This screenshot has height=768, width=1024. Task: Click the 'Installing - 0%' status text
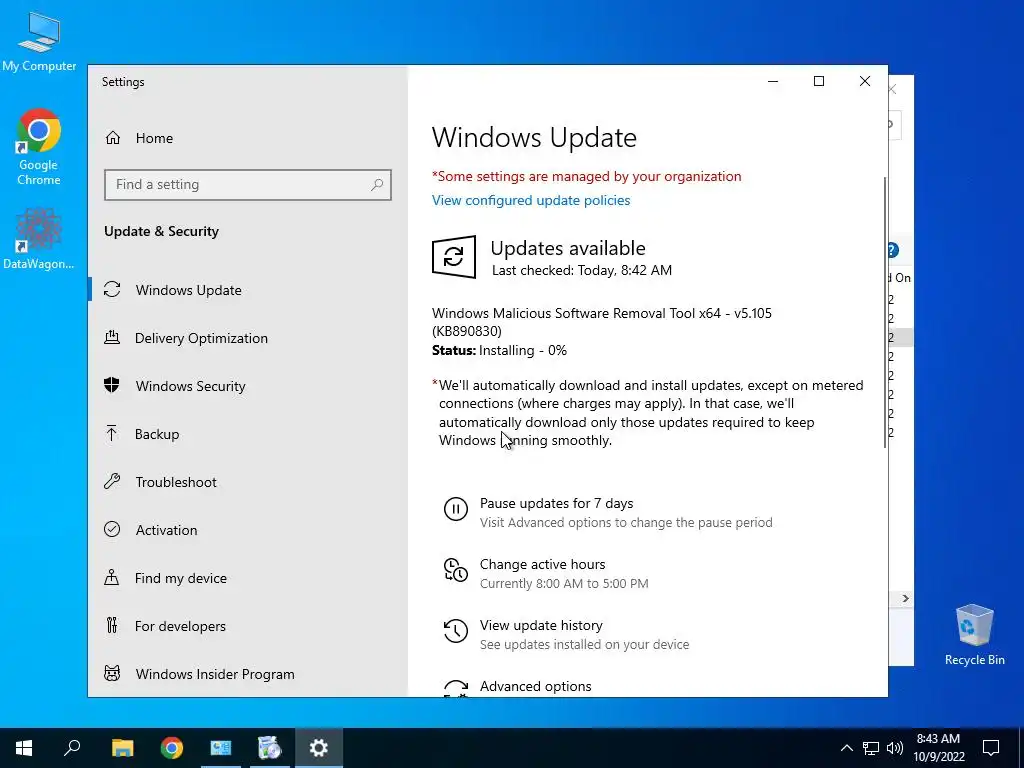pos(523,351)
